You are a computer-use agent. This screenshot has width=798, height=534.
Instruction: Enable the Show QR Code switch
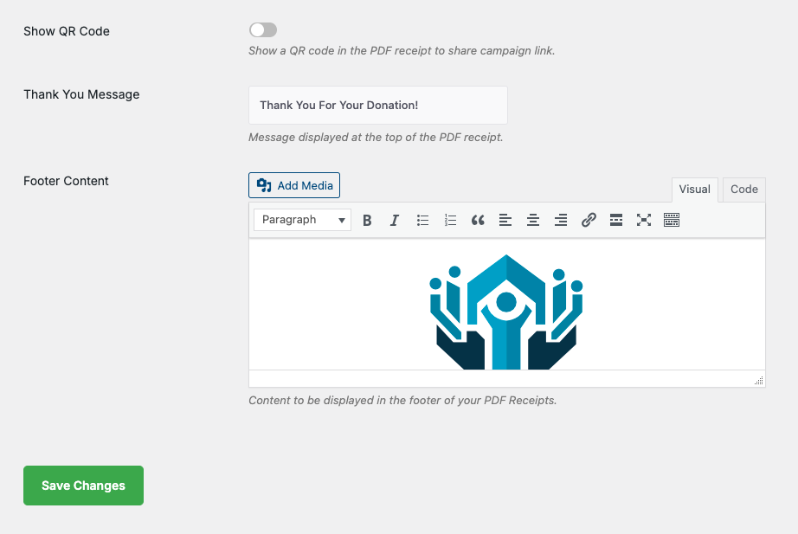tap(263, 30)
